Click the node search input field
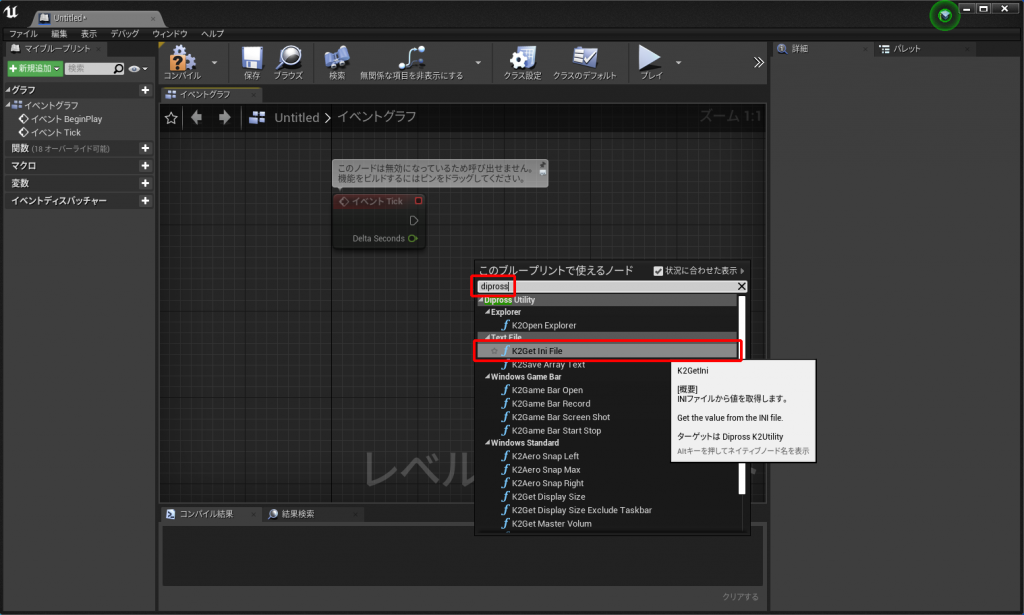Screen dimensions: 1024x615 pos(607,287)
